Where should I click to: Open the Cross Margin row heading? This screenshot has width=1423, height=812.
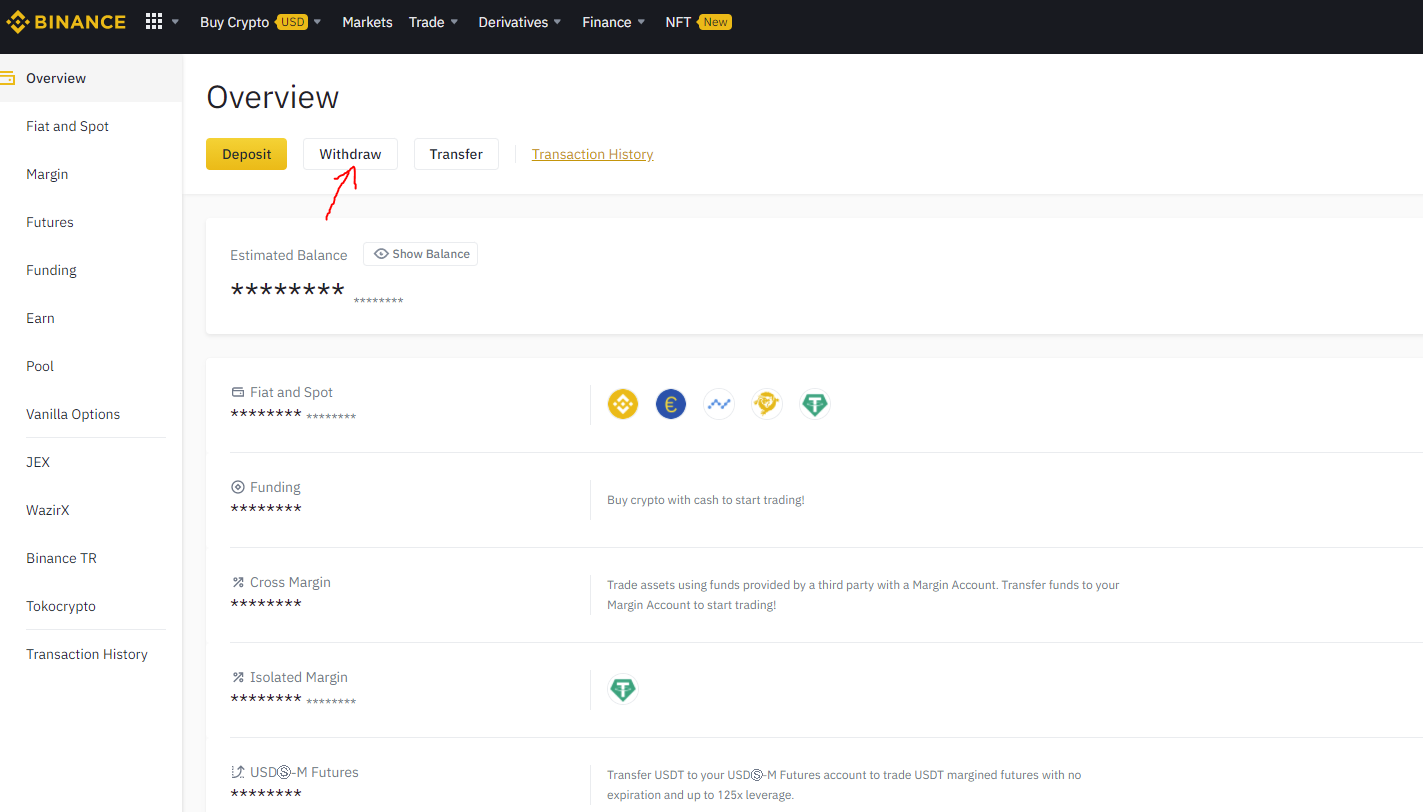[290, 582]
